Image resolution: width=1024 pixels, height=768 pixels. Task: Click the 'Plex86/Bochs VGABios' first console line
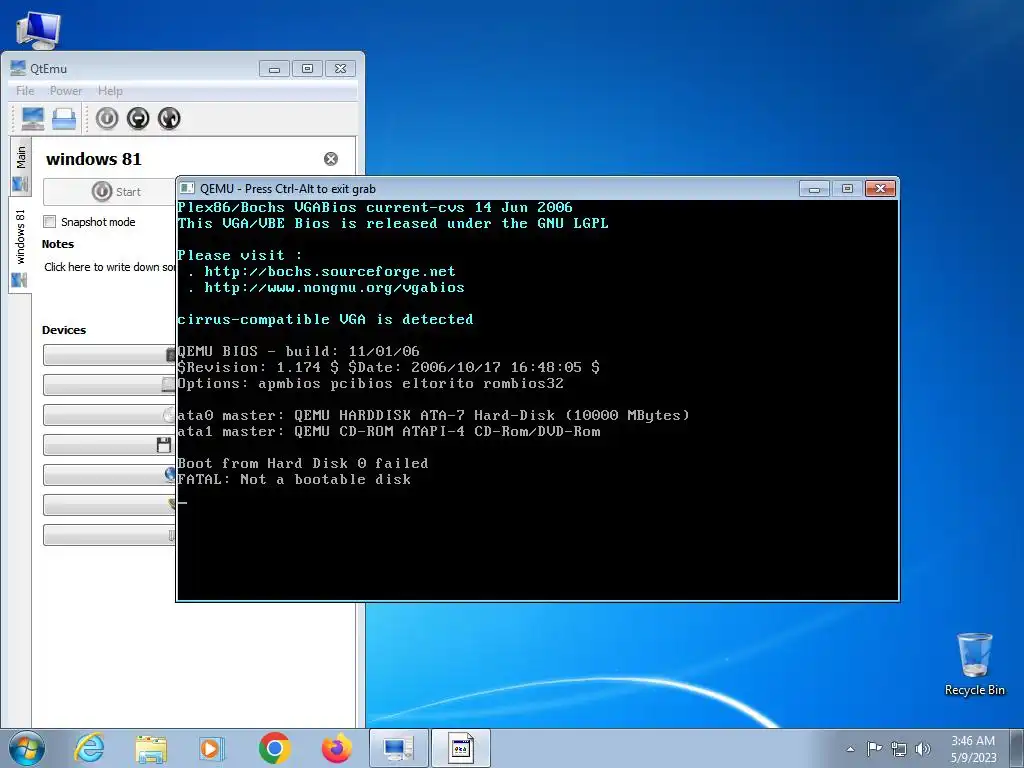(375, 208)
